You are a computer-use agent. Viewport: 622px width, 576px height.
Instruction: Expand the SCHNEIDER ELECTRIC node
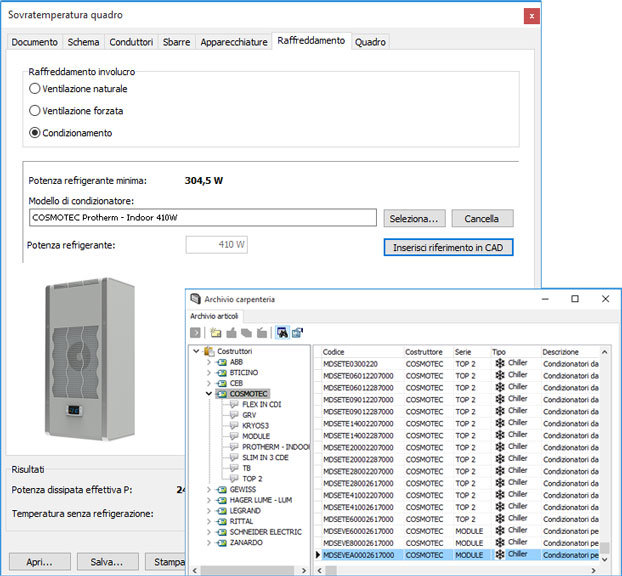coord(209,532)
